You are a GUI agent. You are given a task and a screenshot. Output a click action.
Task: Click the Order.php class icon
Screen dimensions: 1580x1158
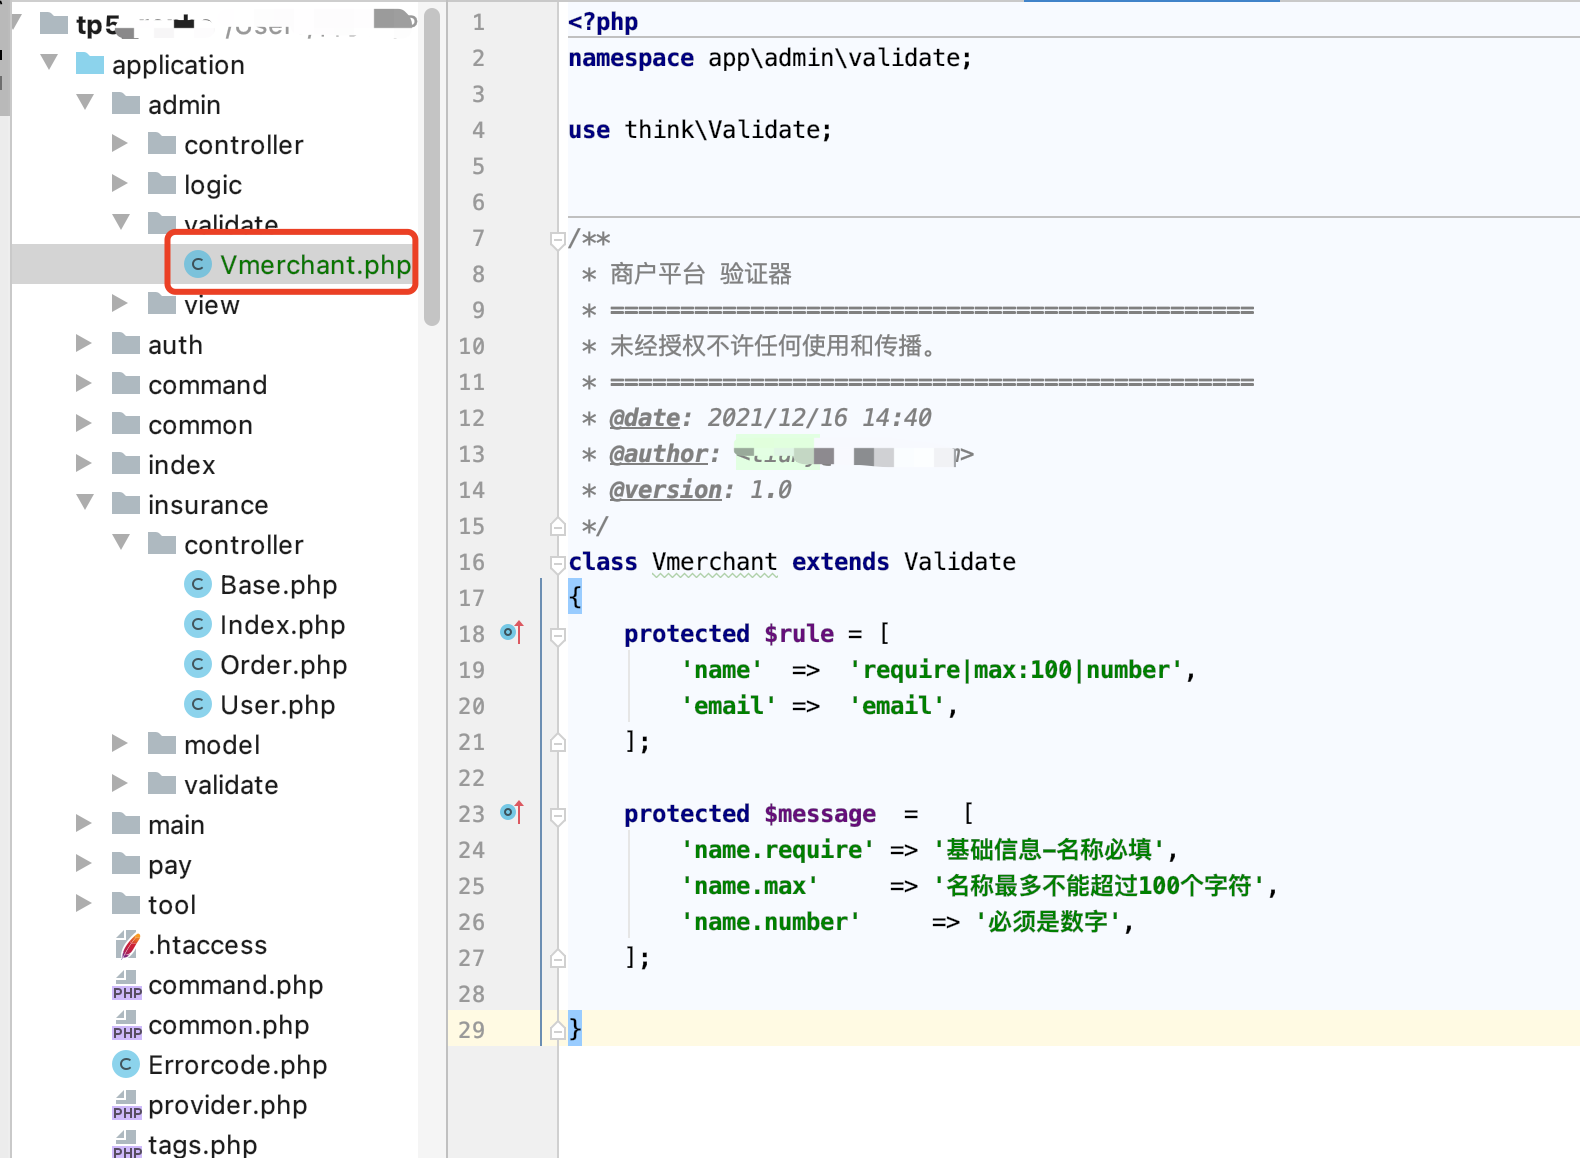tap(198, 664)
